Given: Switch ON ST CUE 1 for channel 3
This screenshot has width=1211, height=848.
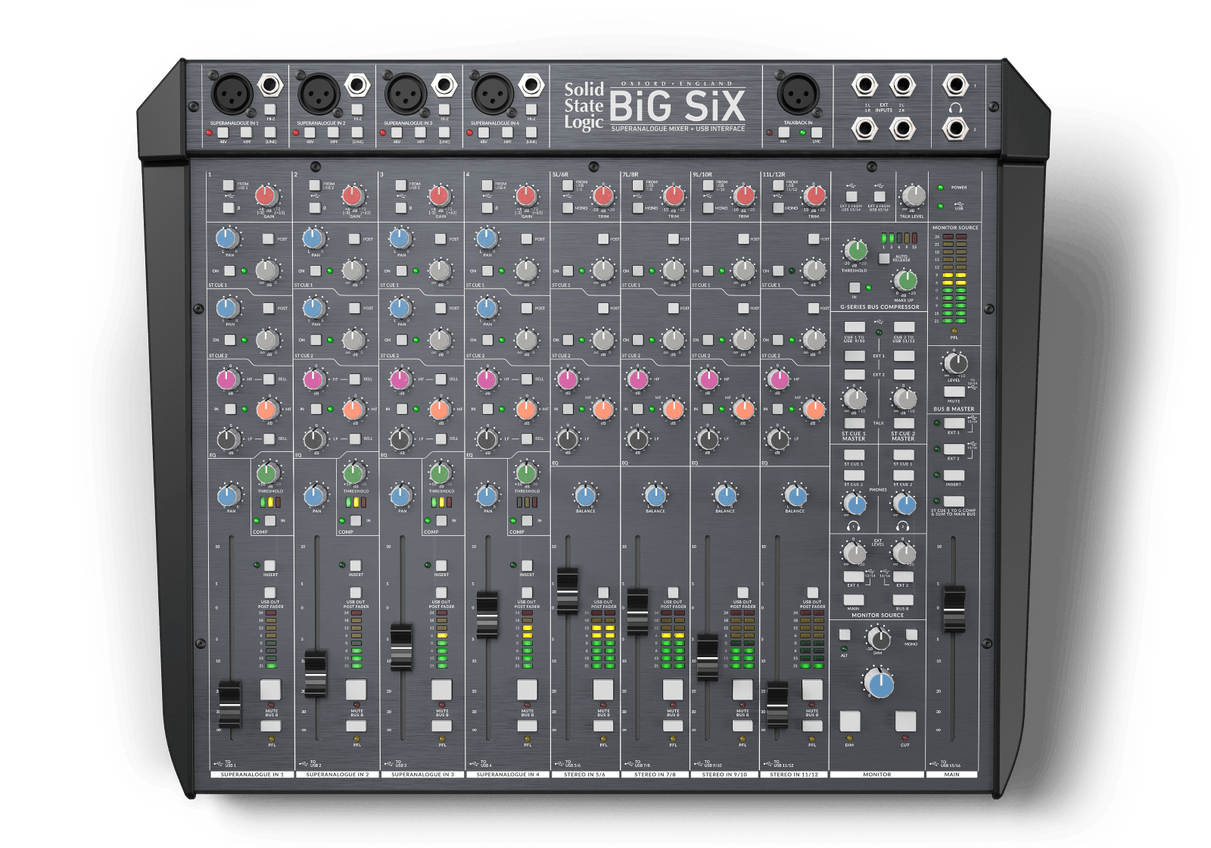Looking at the screenshot, I should [400, 270].
